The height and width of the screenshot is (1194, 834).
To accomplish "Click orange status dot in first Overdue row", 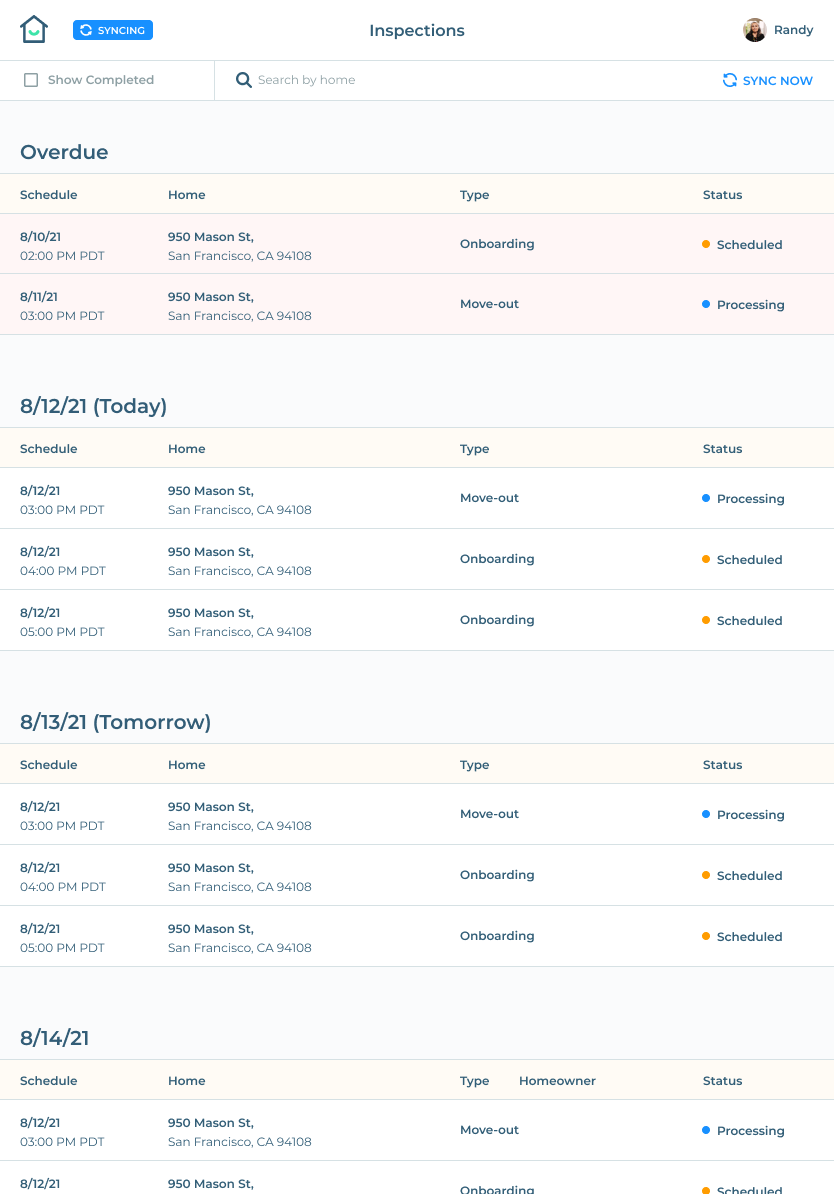I will click(706, 244).
